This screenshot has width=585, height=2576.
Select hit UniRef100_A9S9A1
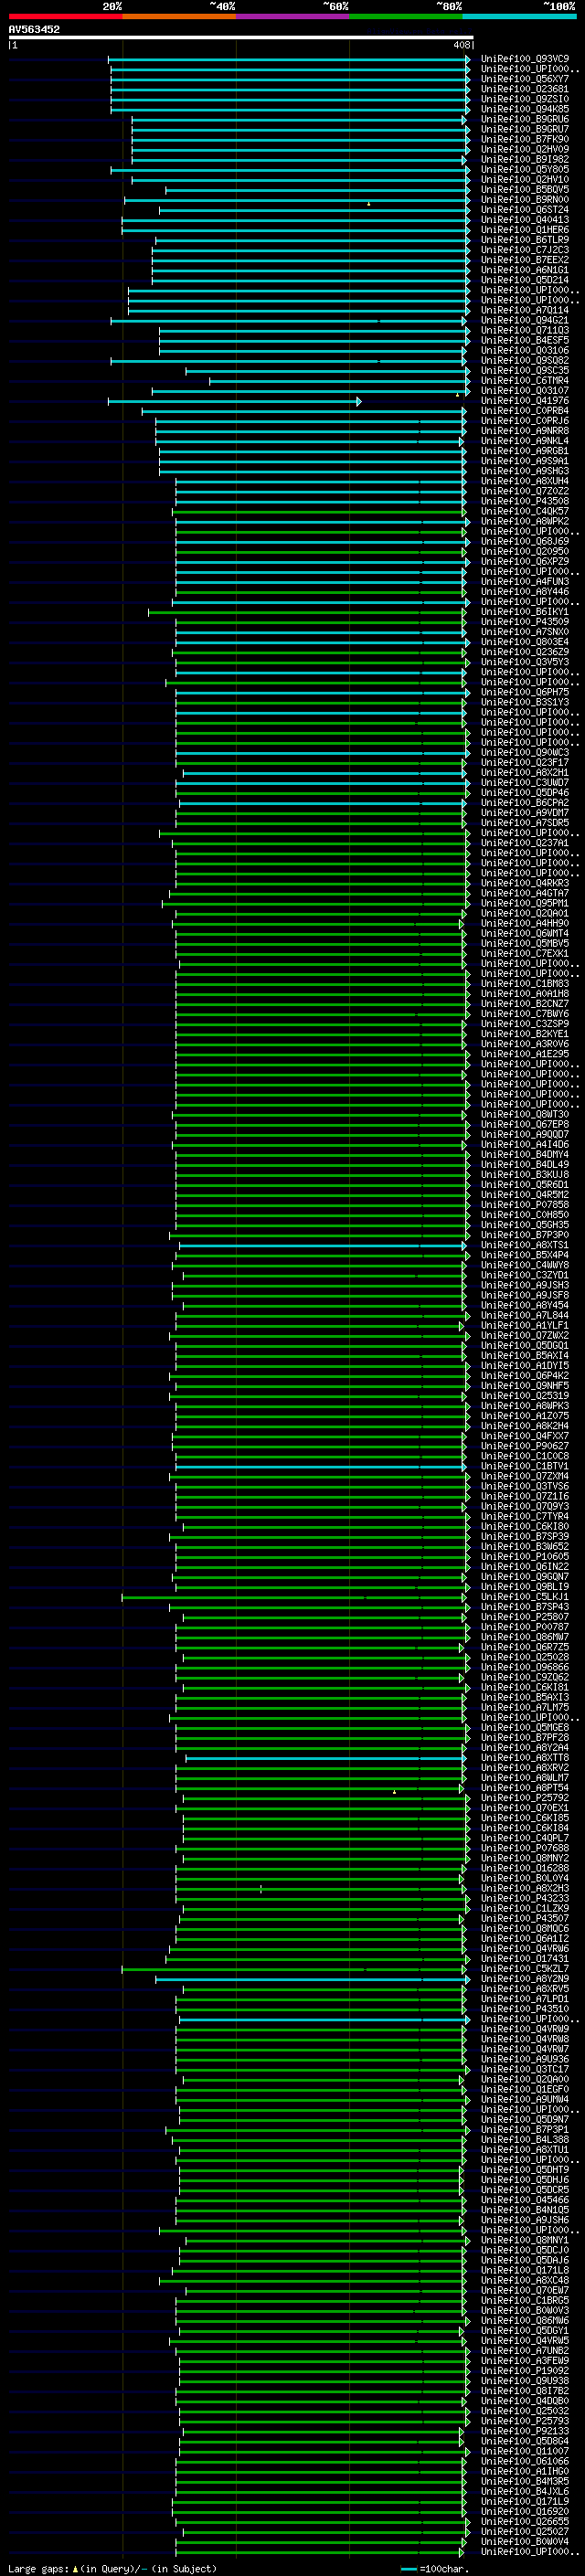click(x=525, y=461)
